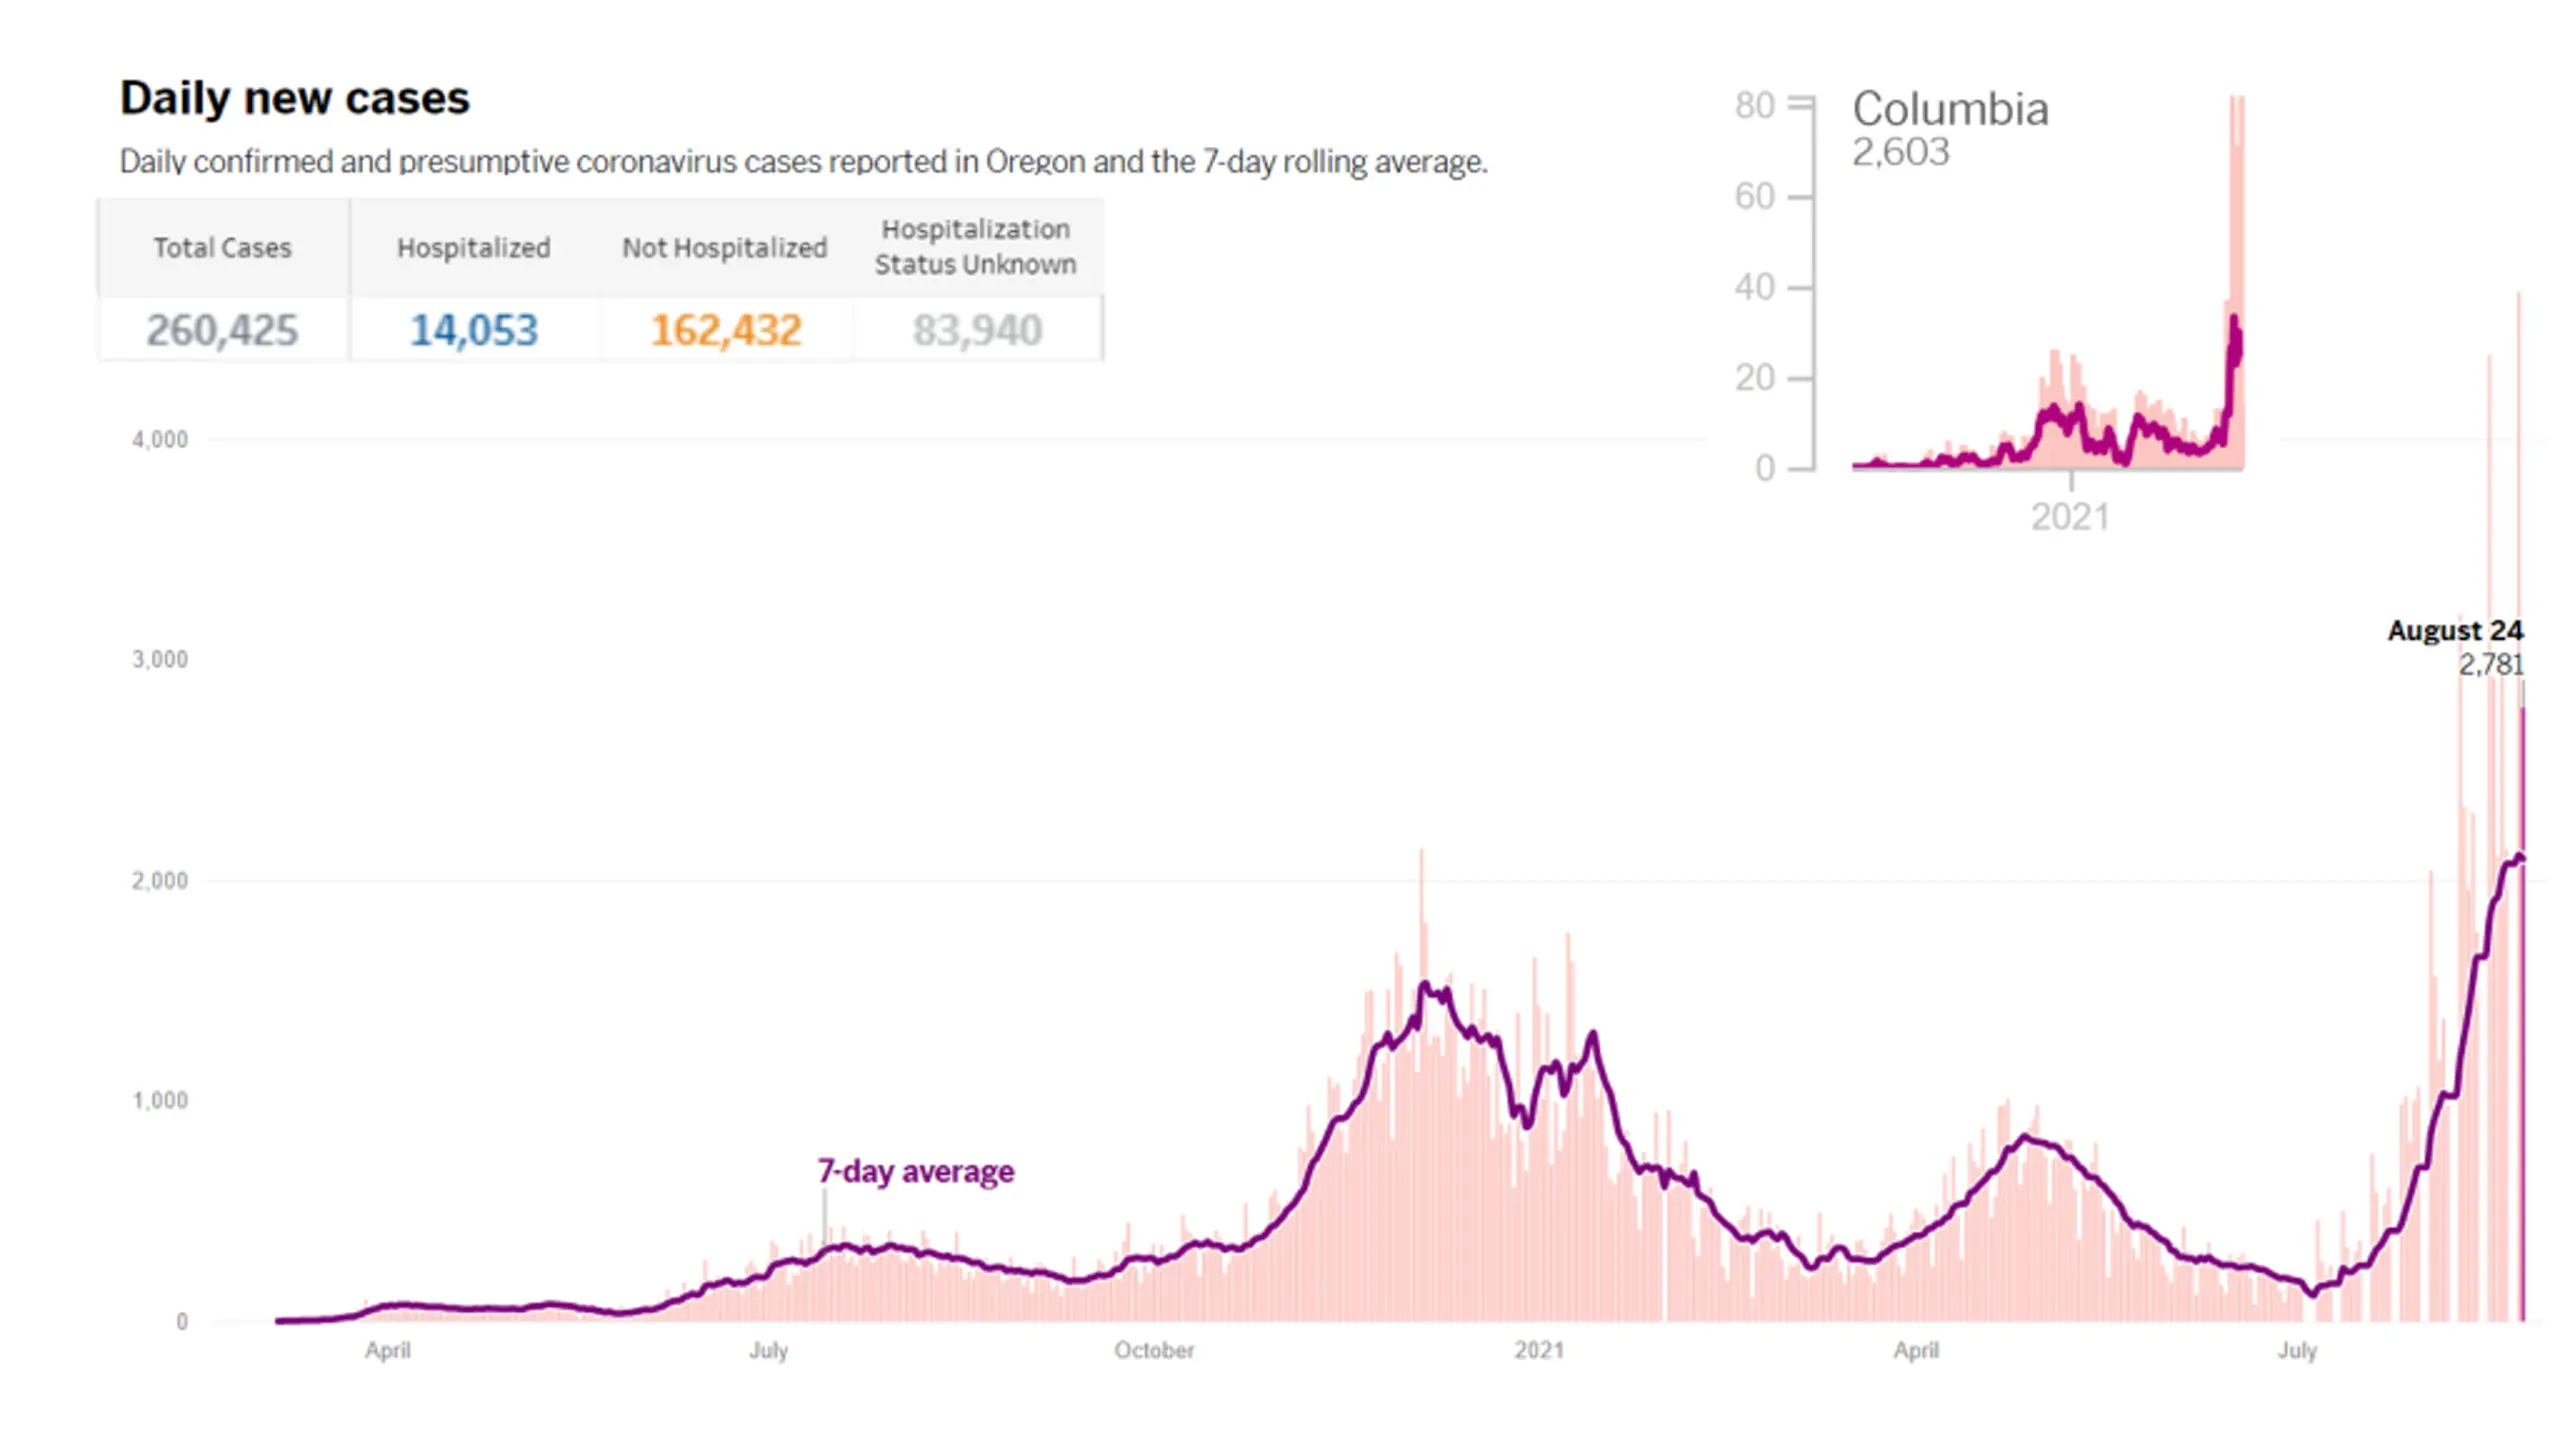Select the Not Hospitalized column header
This screenshot has height=1440, width=2560.
pos(725,247)
